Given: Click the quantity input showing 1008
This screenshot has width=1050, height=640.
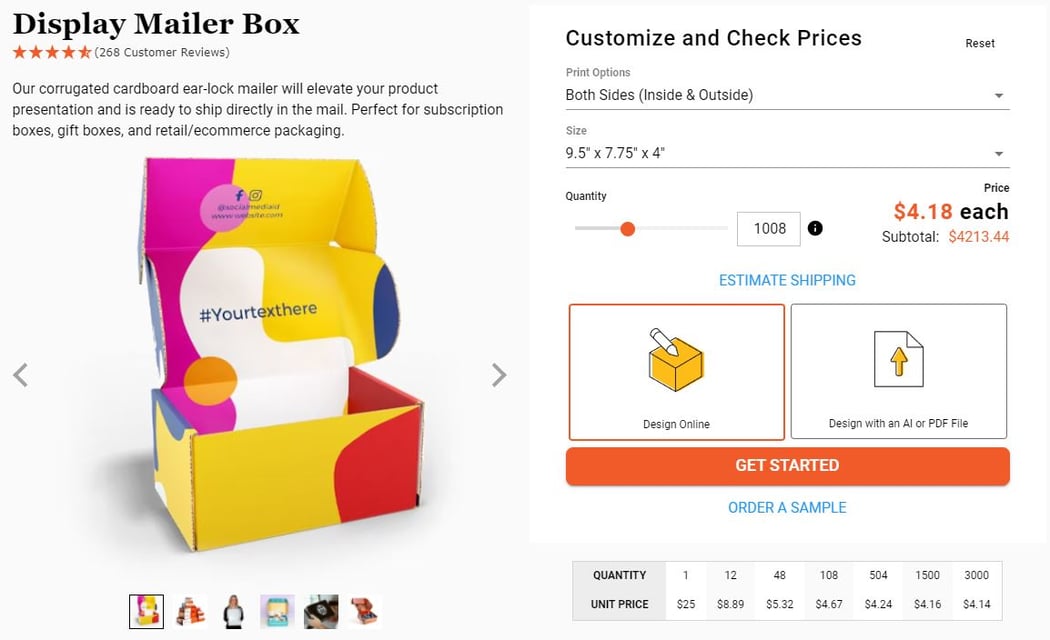Looking at the screenshot, I should point(769,228).
